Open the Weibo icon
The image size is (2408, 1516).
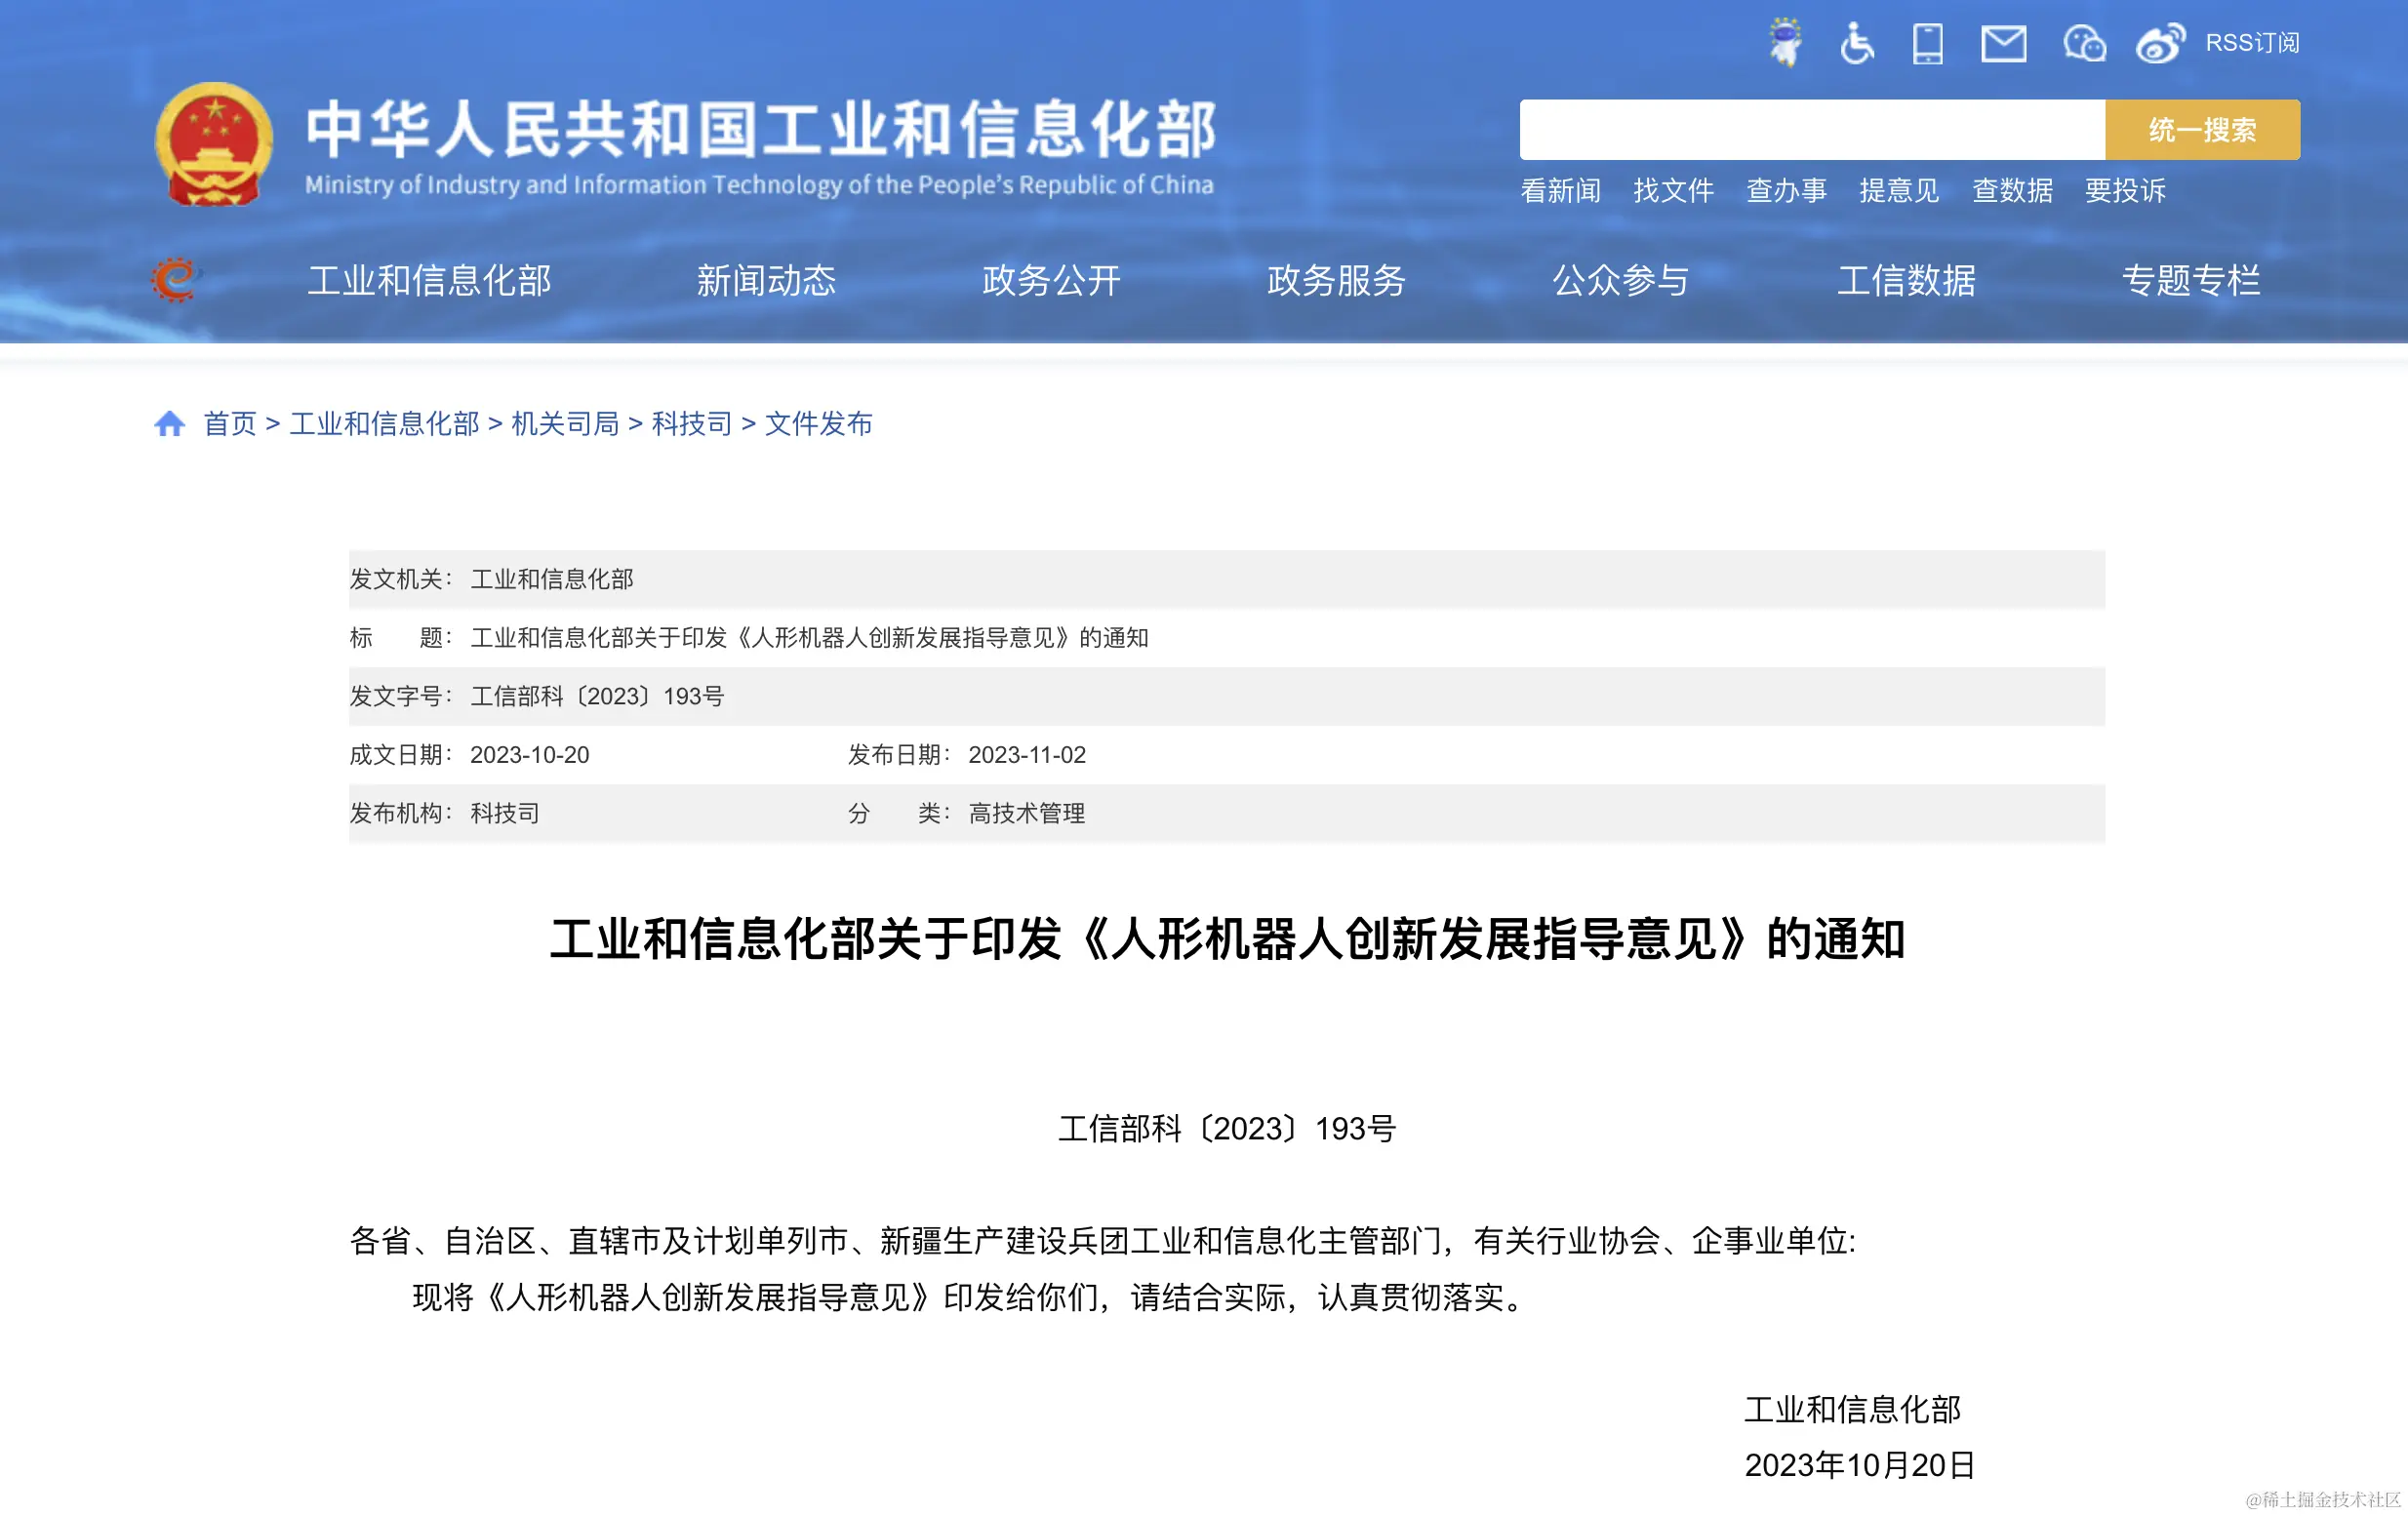(2159, 43)
